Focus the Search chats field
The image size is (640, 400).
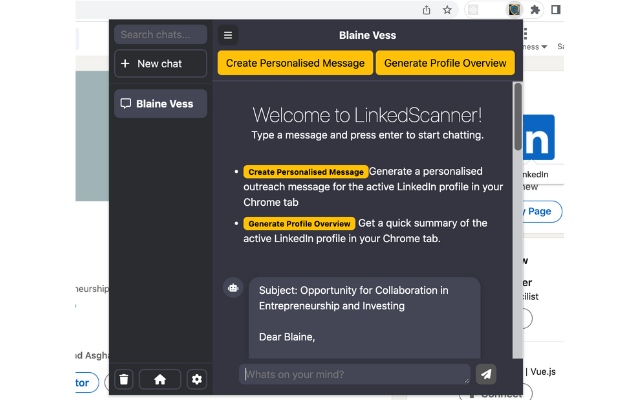(160, 35)
